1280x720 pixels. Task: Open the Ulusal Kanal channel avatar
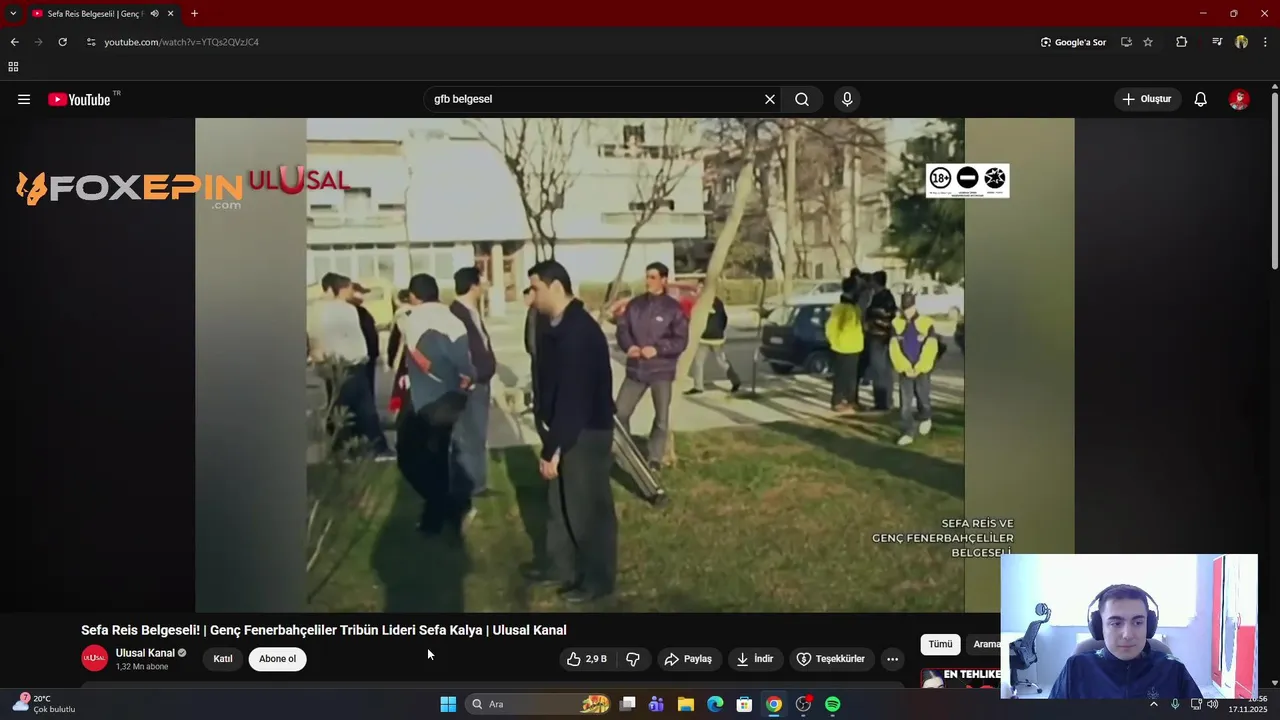[95, 658]
